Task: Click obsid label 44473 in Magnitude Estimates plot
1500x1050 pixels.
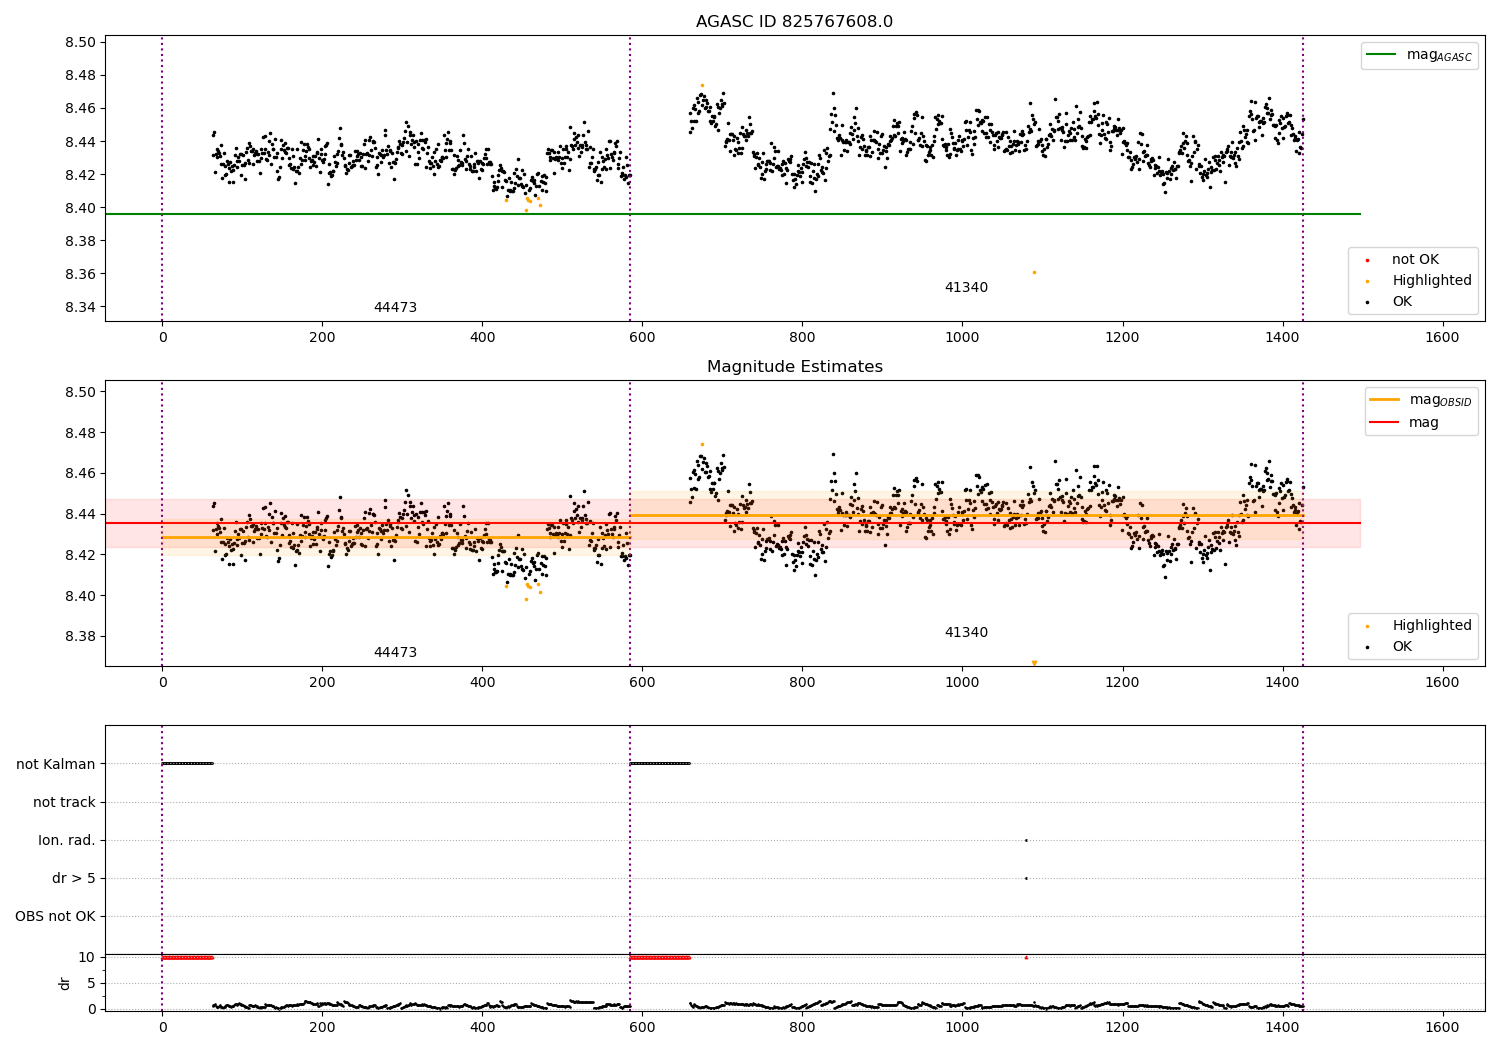Action: tap(395, 652)
